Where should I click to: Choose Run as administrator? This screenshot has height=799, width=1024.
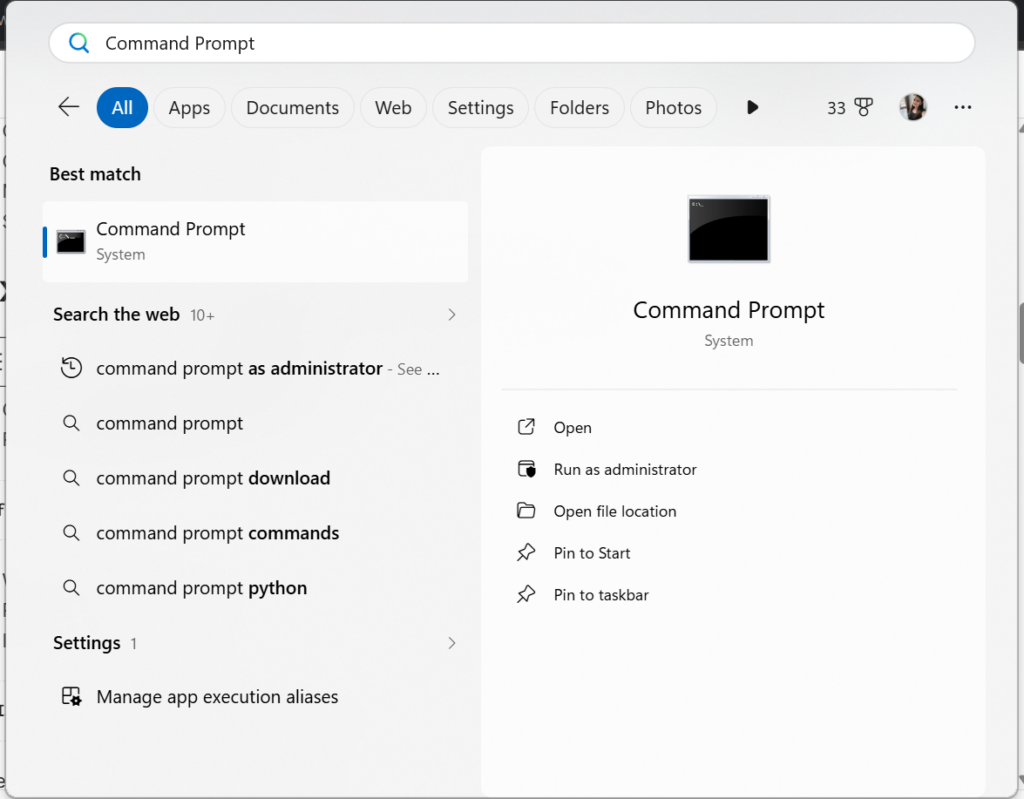click(x=625, y=469)
